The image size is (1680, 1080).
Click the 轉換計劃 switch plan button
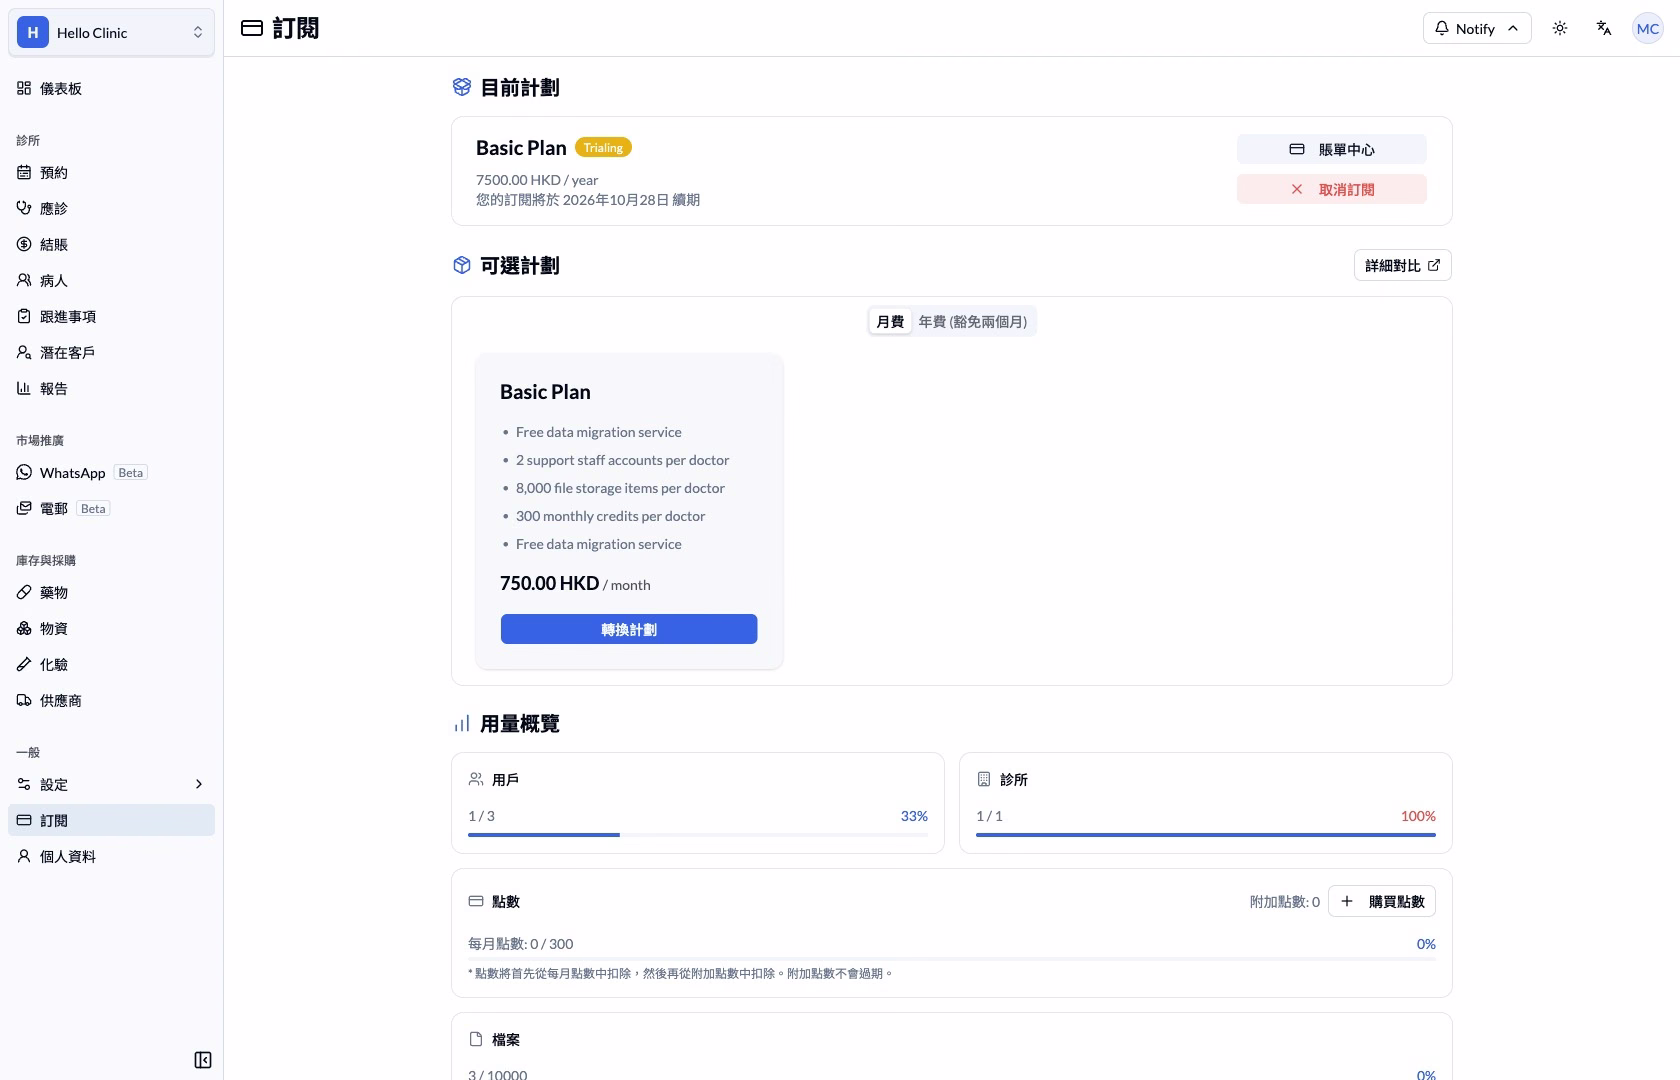629,629
